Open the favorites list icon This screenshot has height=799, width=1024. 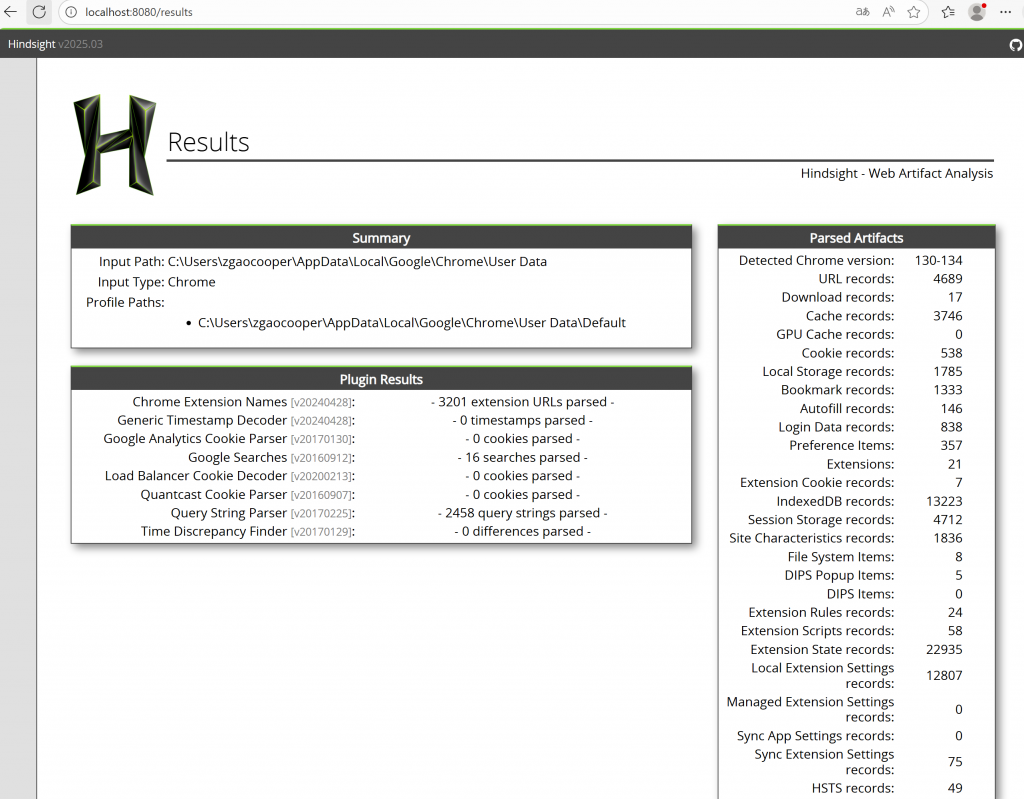click(948, 12)
